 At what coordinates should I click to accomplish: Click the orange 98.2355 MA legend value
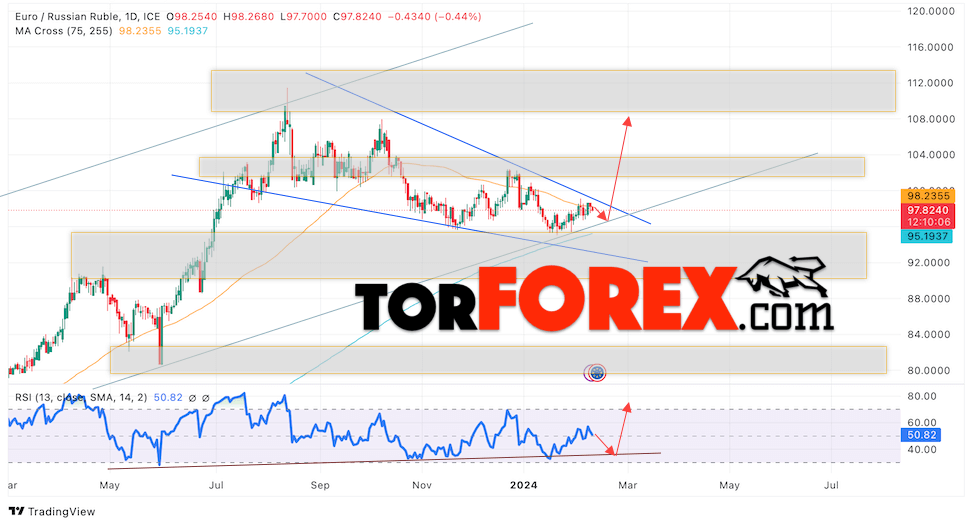(140, 30)
